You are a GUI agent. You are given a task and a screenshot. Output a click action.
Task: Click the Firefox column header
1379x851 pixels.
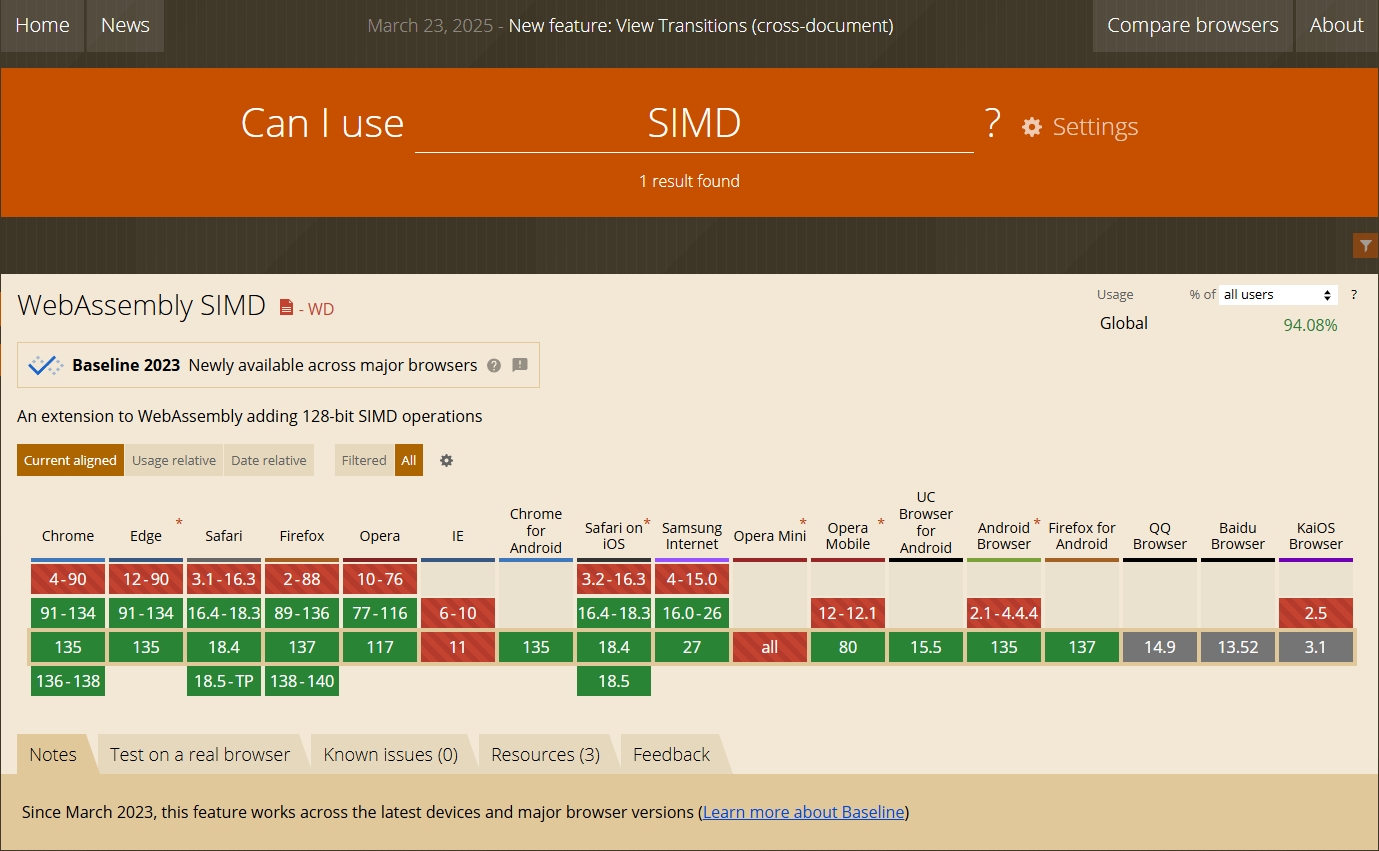click(x=302, y=536)
